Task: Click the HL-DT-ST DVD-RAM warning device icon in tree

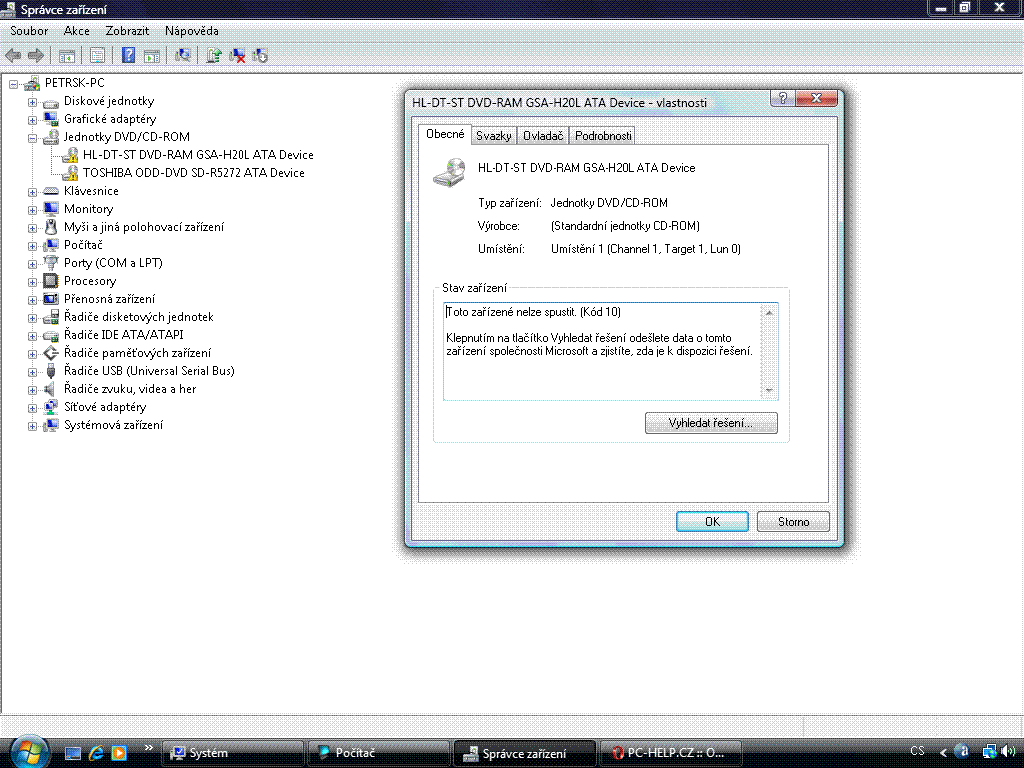Action: [x=71, y=155]
